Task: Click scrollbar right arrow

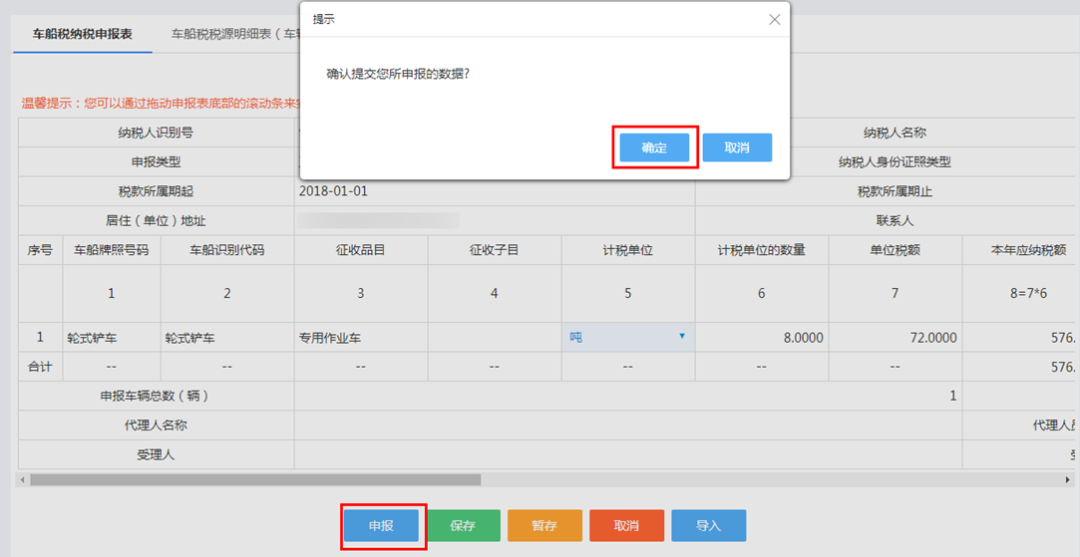Action: (x=1069, y=480)
